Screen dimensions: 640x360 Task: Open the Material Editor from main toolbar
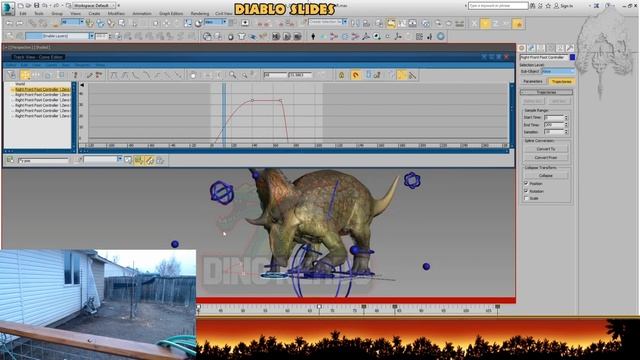(426, 23)
